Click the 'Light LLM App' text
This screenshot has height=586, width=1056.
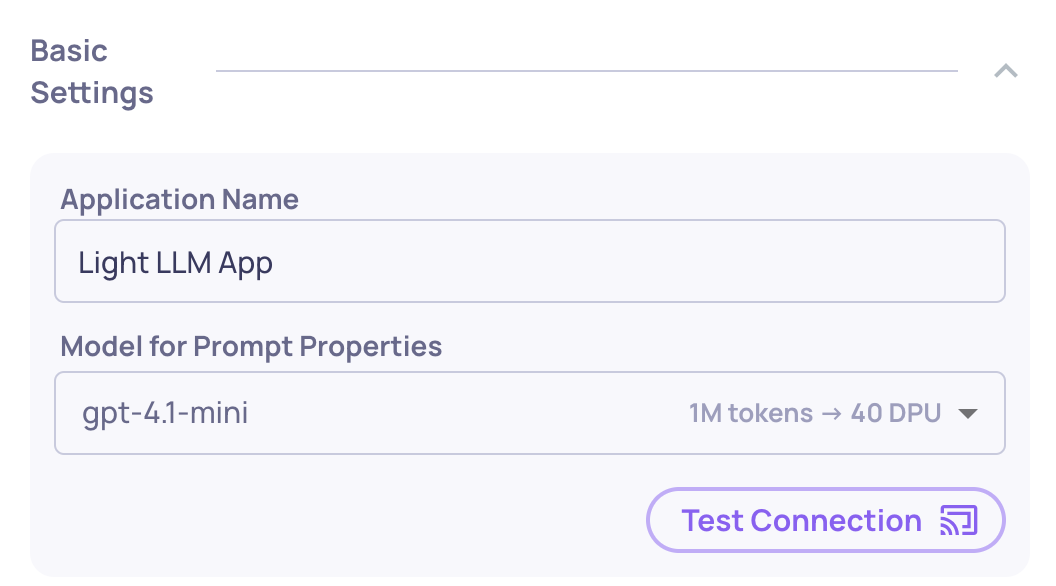pyautogui.click(x=175, y=263)
